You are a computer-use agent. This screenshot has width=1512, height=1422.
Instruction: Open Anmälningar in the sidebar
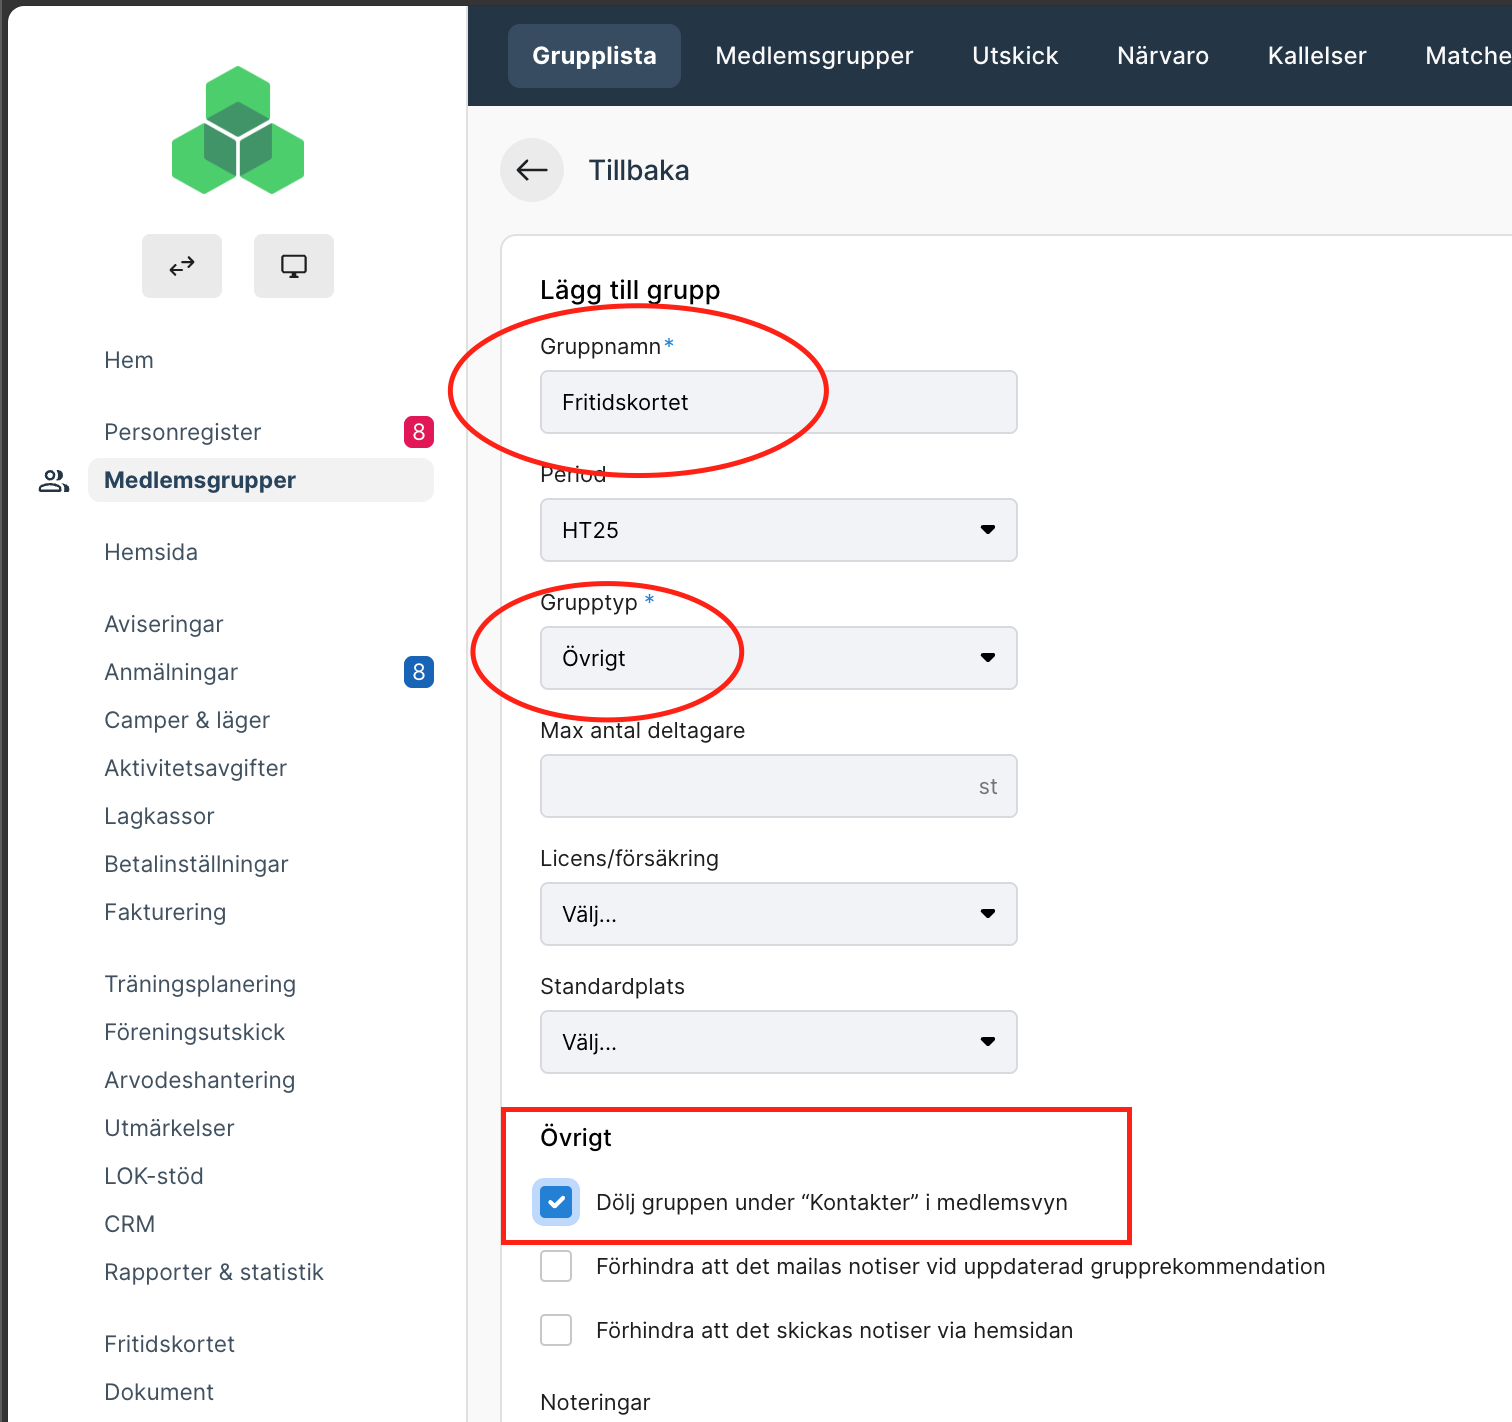(171, 672)
